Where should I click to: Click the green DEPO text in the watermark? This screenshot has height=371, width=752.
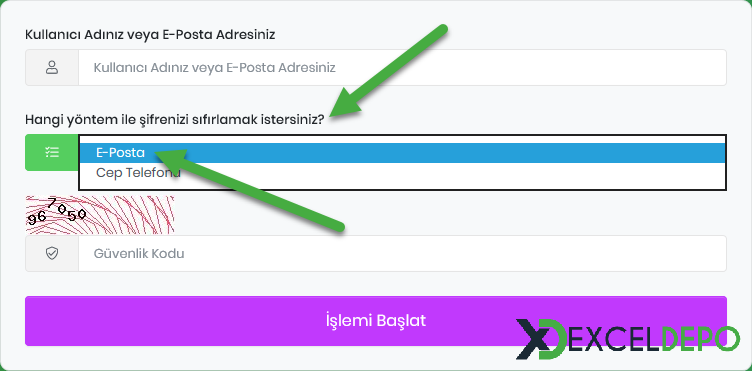[x=701, y=338]
